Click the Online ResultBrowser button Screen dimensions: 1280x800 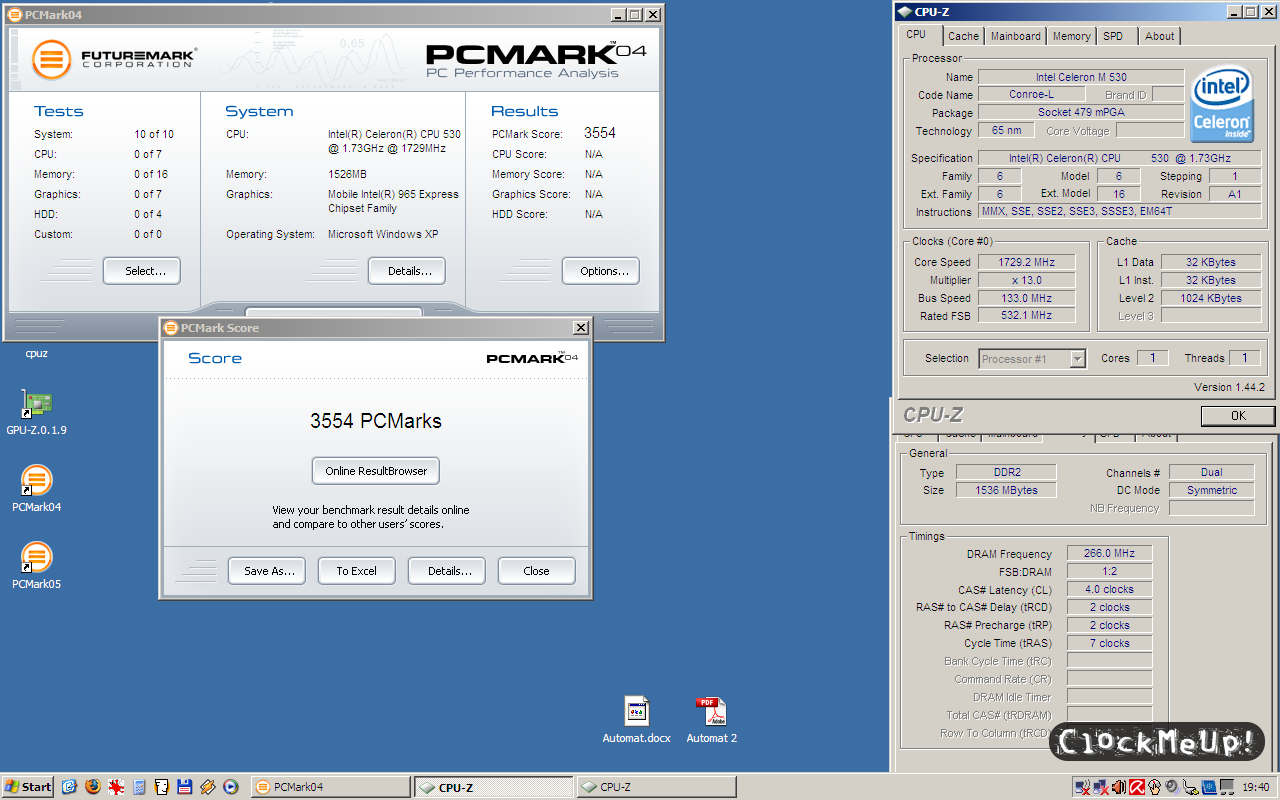tap(376, 471)
